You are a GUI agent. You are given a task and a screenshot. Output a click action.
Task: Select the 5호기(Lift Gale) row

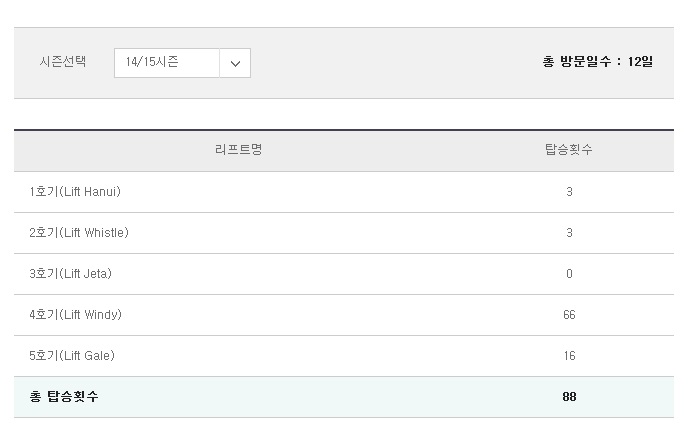pyautogui.click(x=344, y=356)
